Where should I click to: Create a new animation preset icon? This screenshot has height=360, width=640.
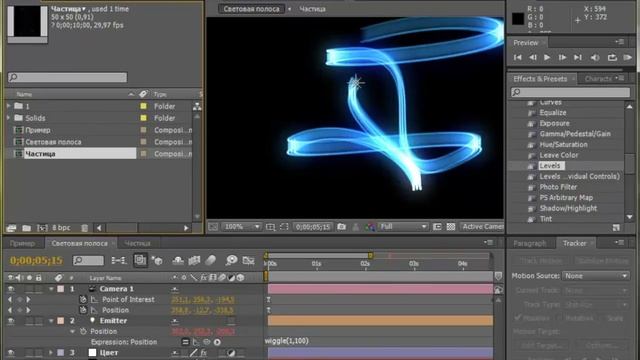point(616,227)
